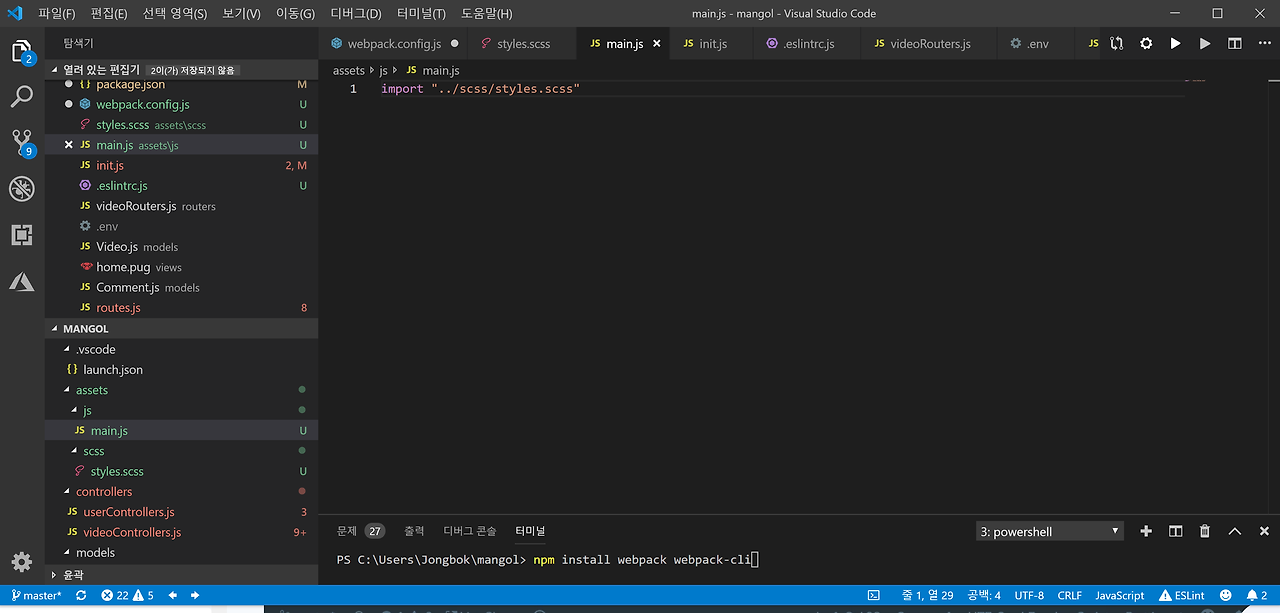Open the Azure view in activity bar

22,282
